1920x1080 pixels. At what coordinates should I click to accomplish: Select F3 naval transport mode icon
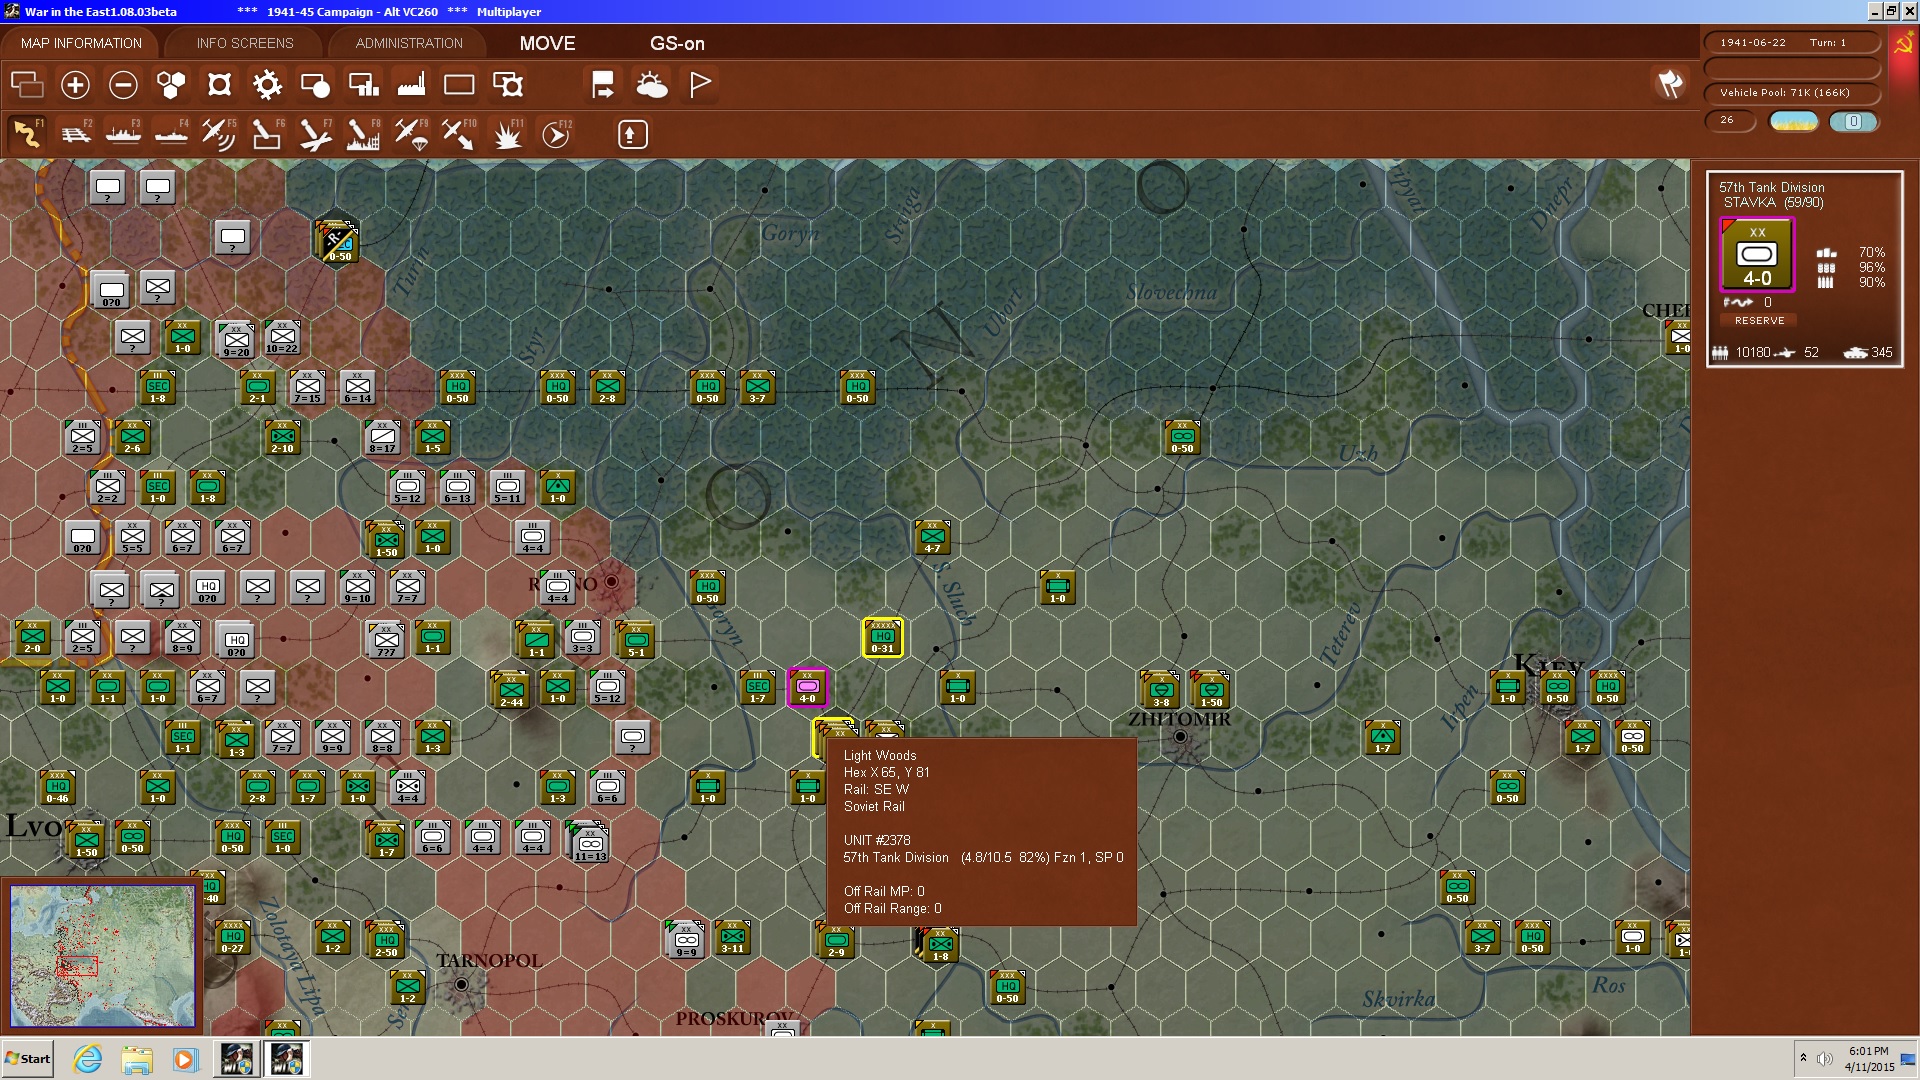[123, 134]
